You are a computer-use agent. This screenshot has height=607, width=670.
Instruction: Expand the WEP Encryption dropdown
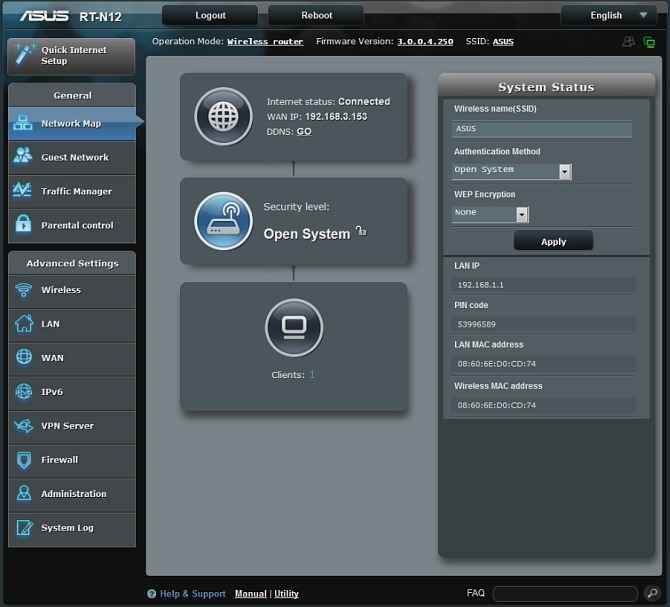click(x=522, y=214)
